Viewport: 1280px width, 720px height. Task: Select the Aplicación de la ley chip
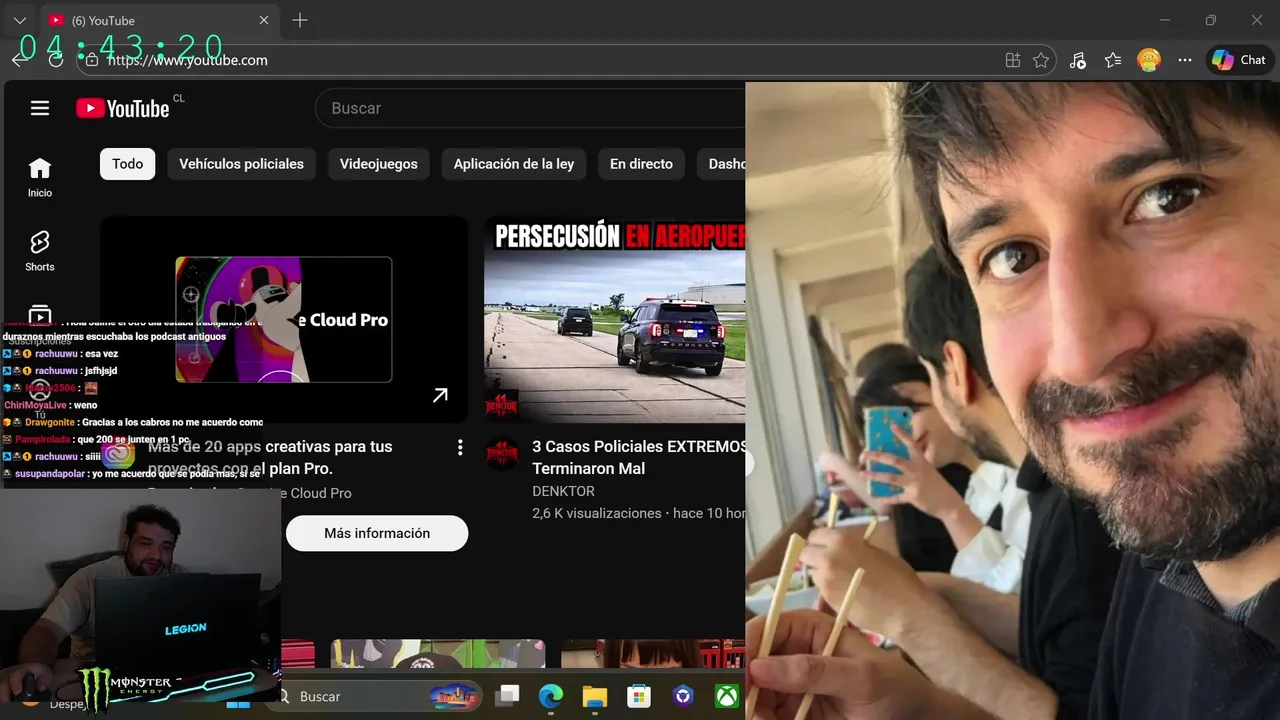pos(514,164)
